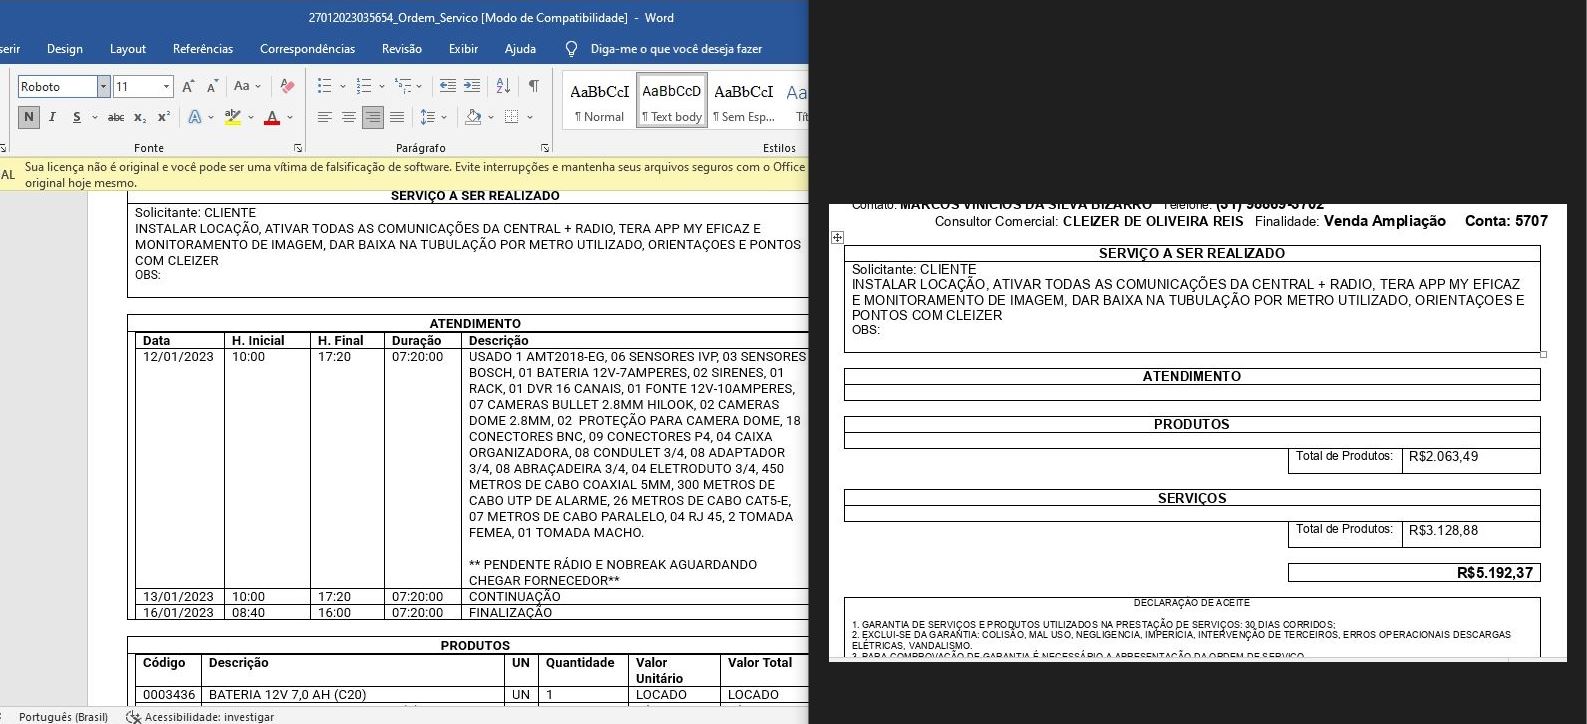
Task: Apply red font color button
Action: [272, 117]
